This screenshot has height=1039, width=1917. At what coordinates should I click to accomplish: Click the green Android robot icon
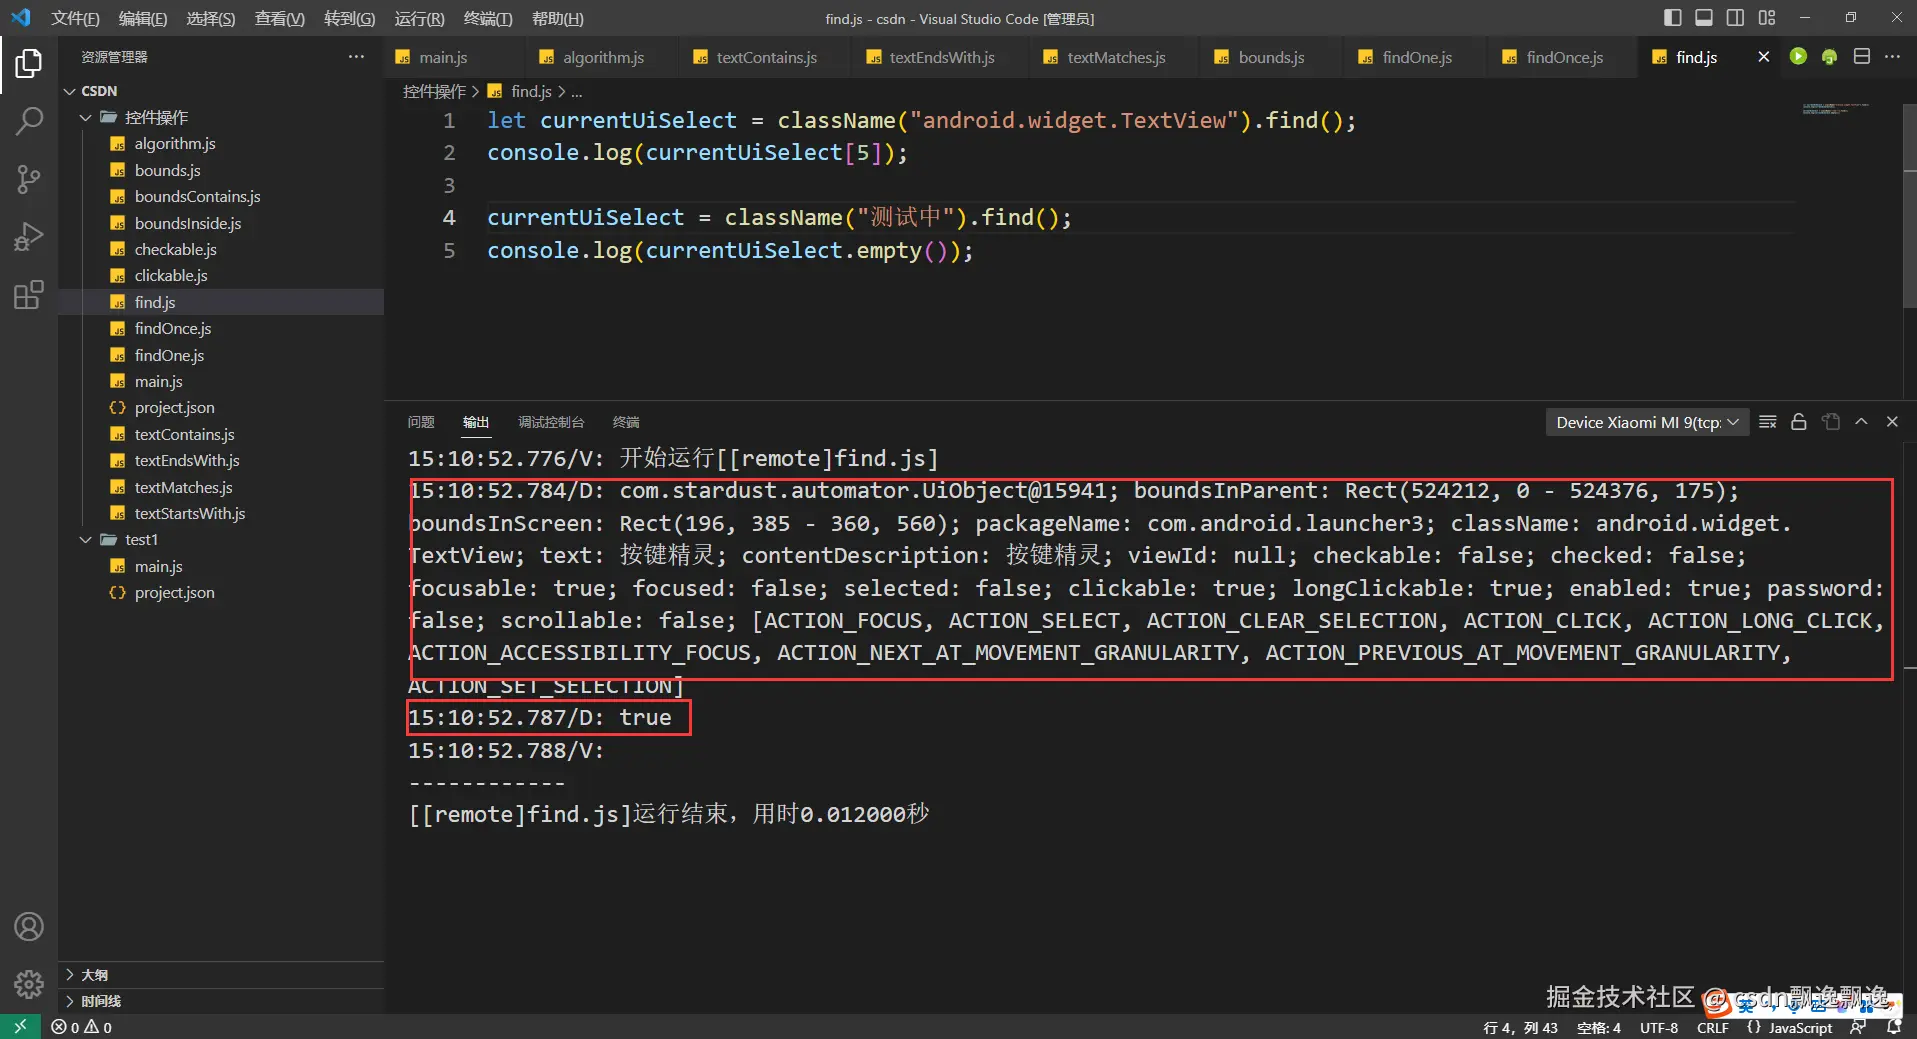click(x=1829, y=57)
